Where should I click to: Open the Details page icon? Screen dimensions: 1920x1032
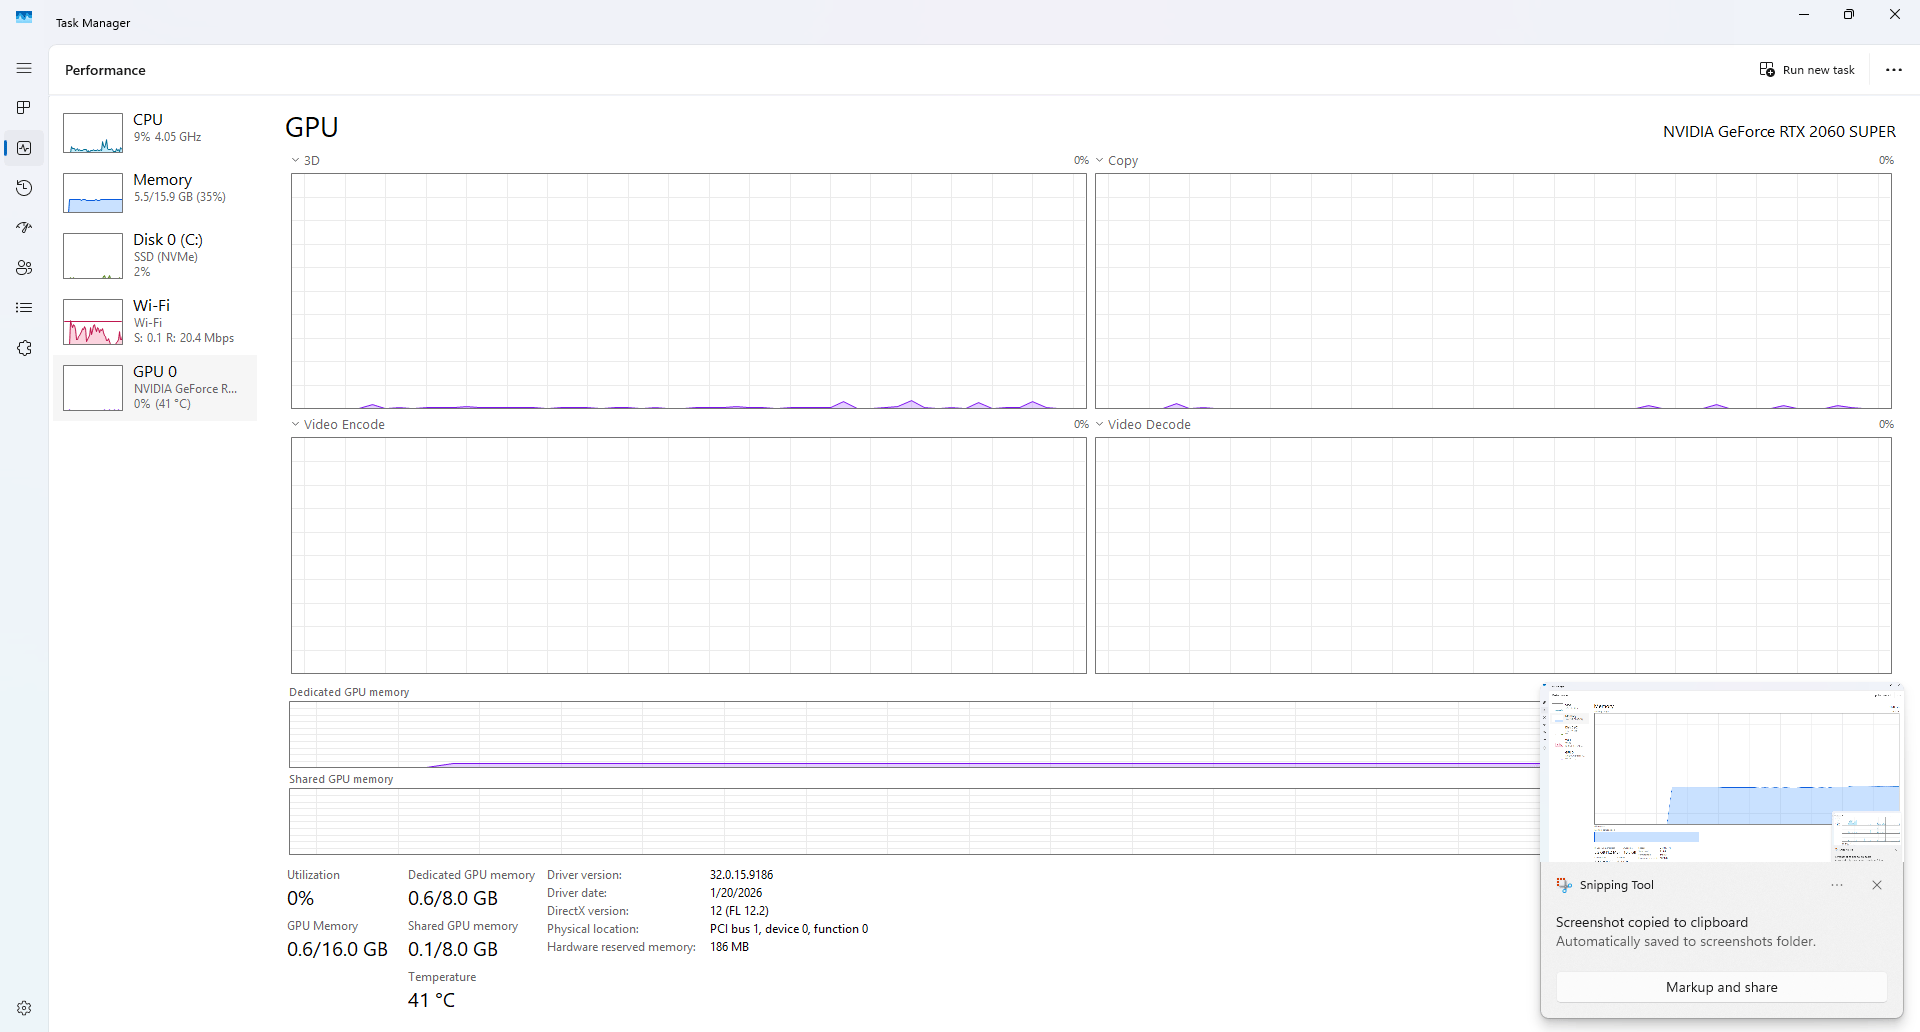tap(24, 308)
